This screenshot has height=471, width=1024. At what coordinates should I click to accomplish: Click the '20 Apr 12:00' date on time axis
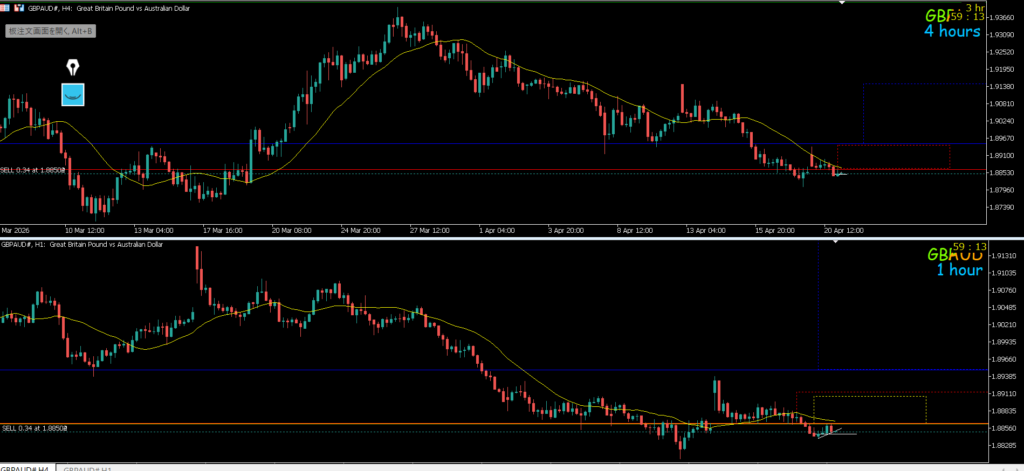pyautogui.click(x=844, y=229)
